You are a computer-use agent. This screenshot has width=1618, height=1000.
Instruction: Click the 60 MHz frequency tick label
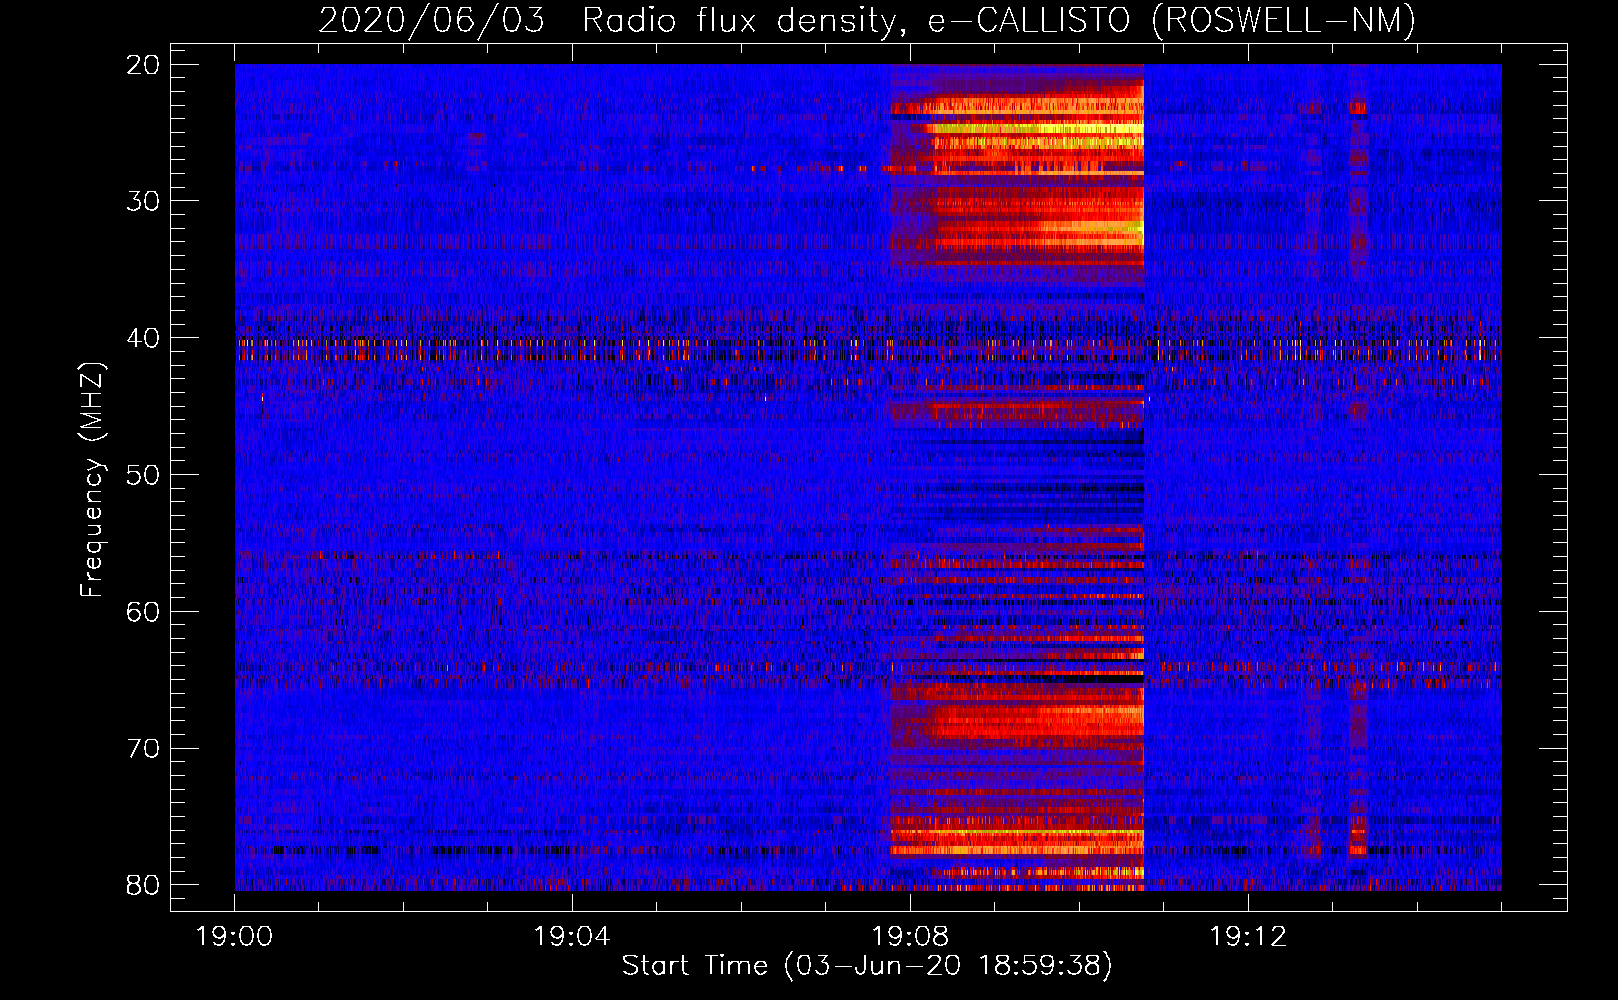(x=144, y=612)
